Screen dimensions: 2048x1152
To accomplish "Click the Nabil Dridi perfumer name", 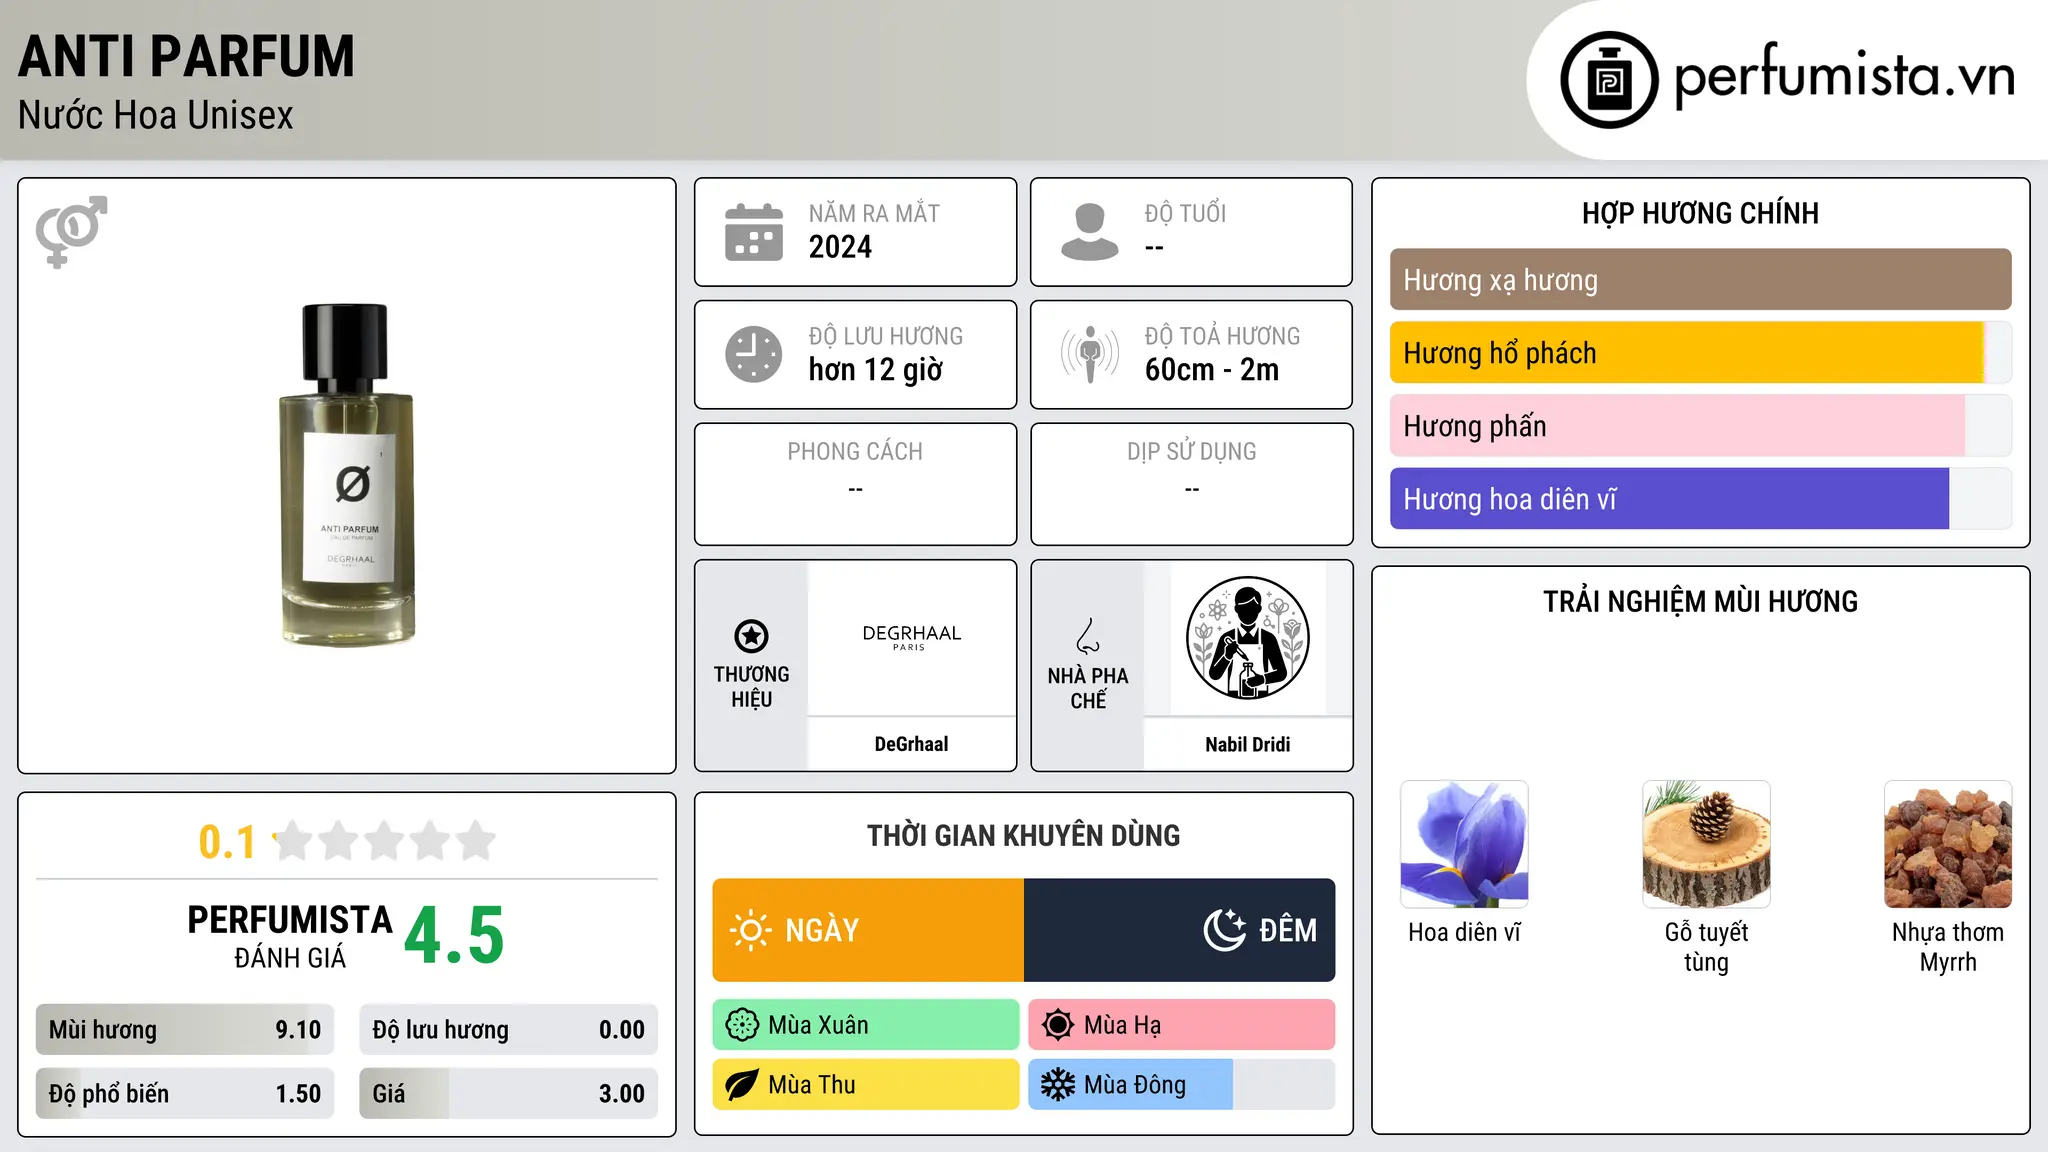I will point(1248,744).
